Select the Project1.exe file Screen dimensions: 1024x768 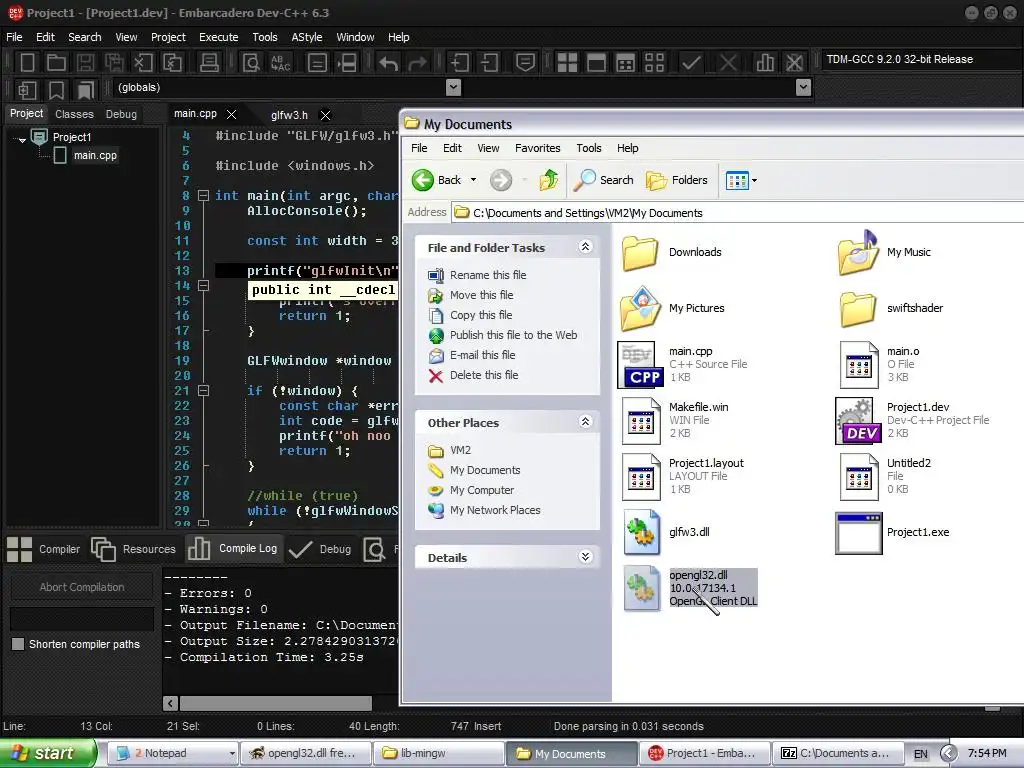(893, 532)
